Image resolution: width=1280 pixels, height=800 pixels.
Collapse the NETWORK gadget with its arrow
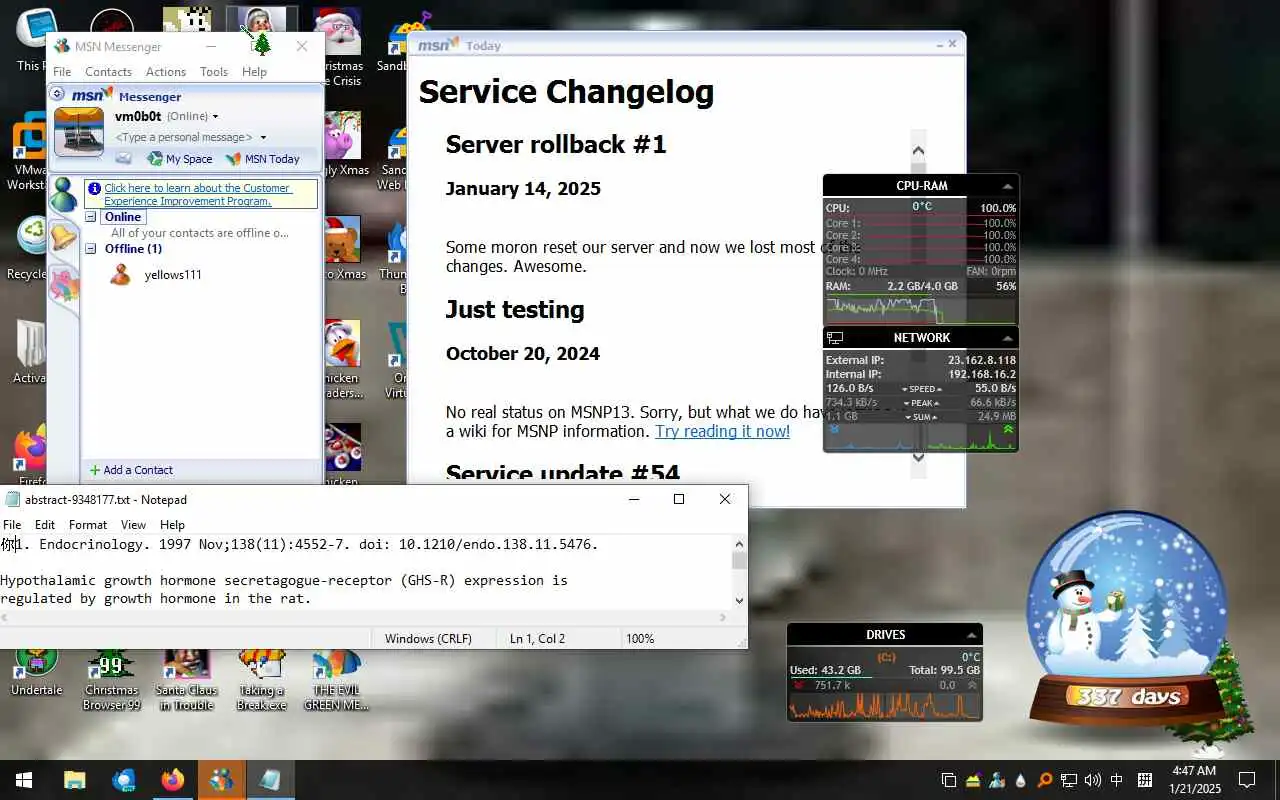point(1007,338)
